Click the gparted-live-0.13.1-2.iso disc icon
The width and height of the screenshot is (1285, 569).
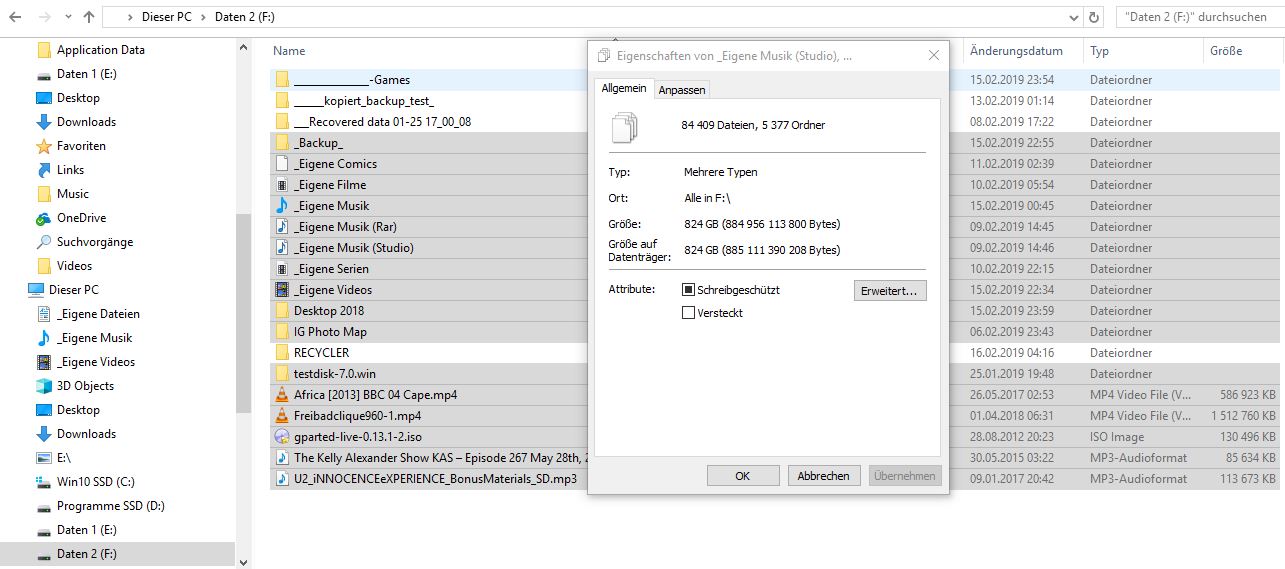point(282,437)
